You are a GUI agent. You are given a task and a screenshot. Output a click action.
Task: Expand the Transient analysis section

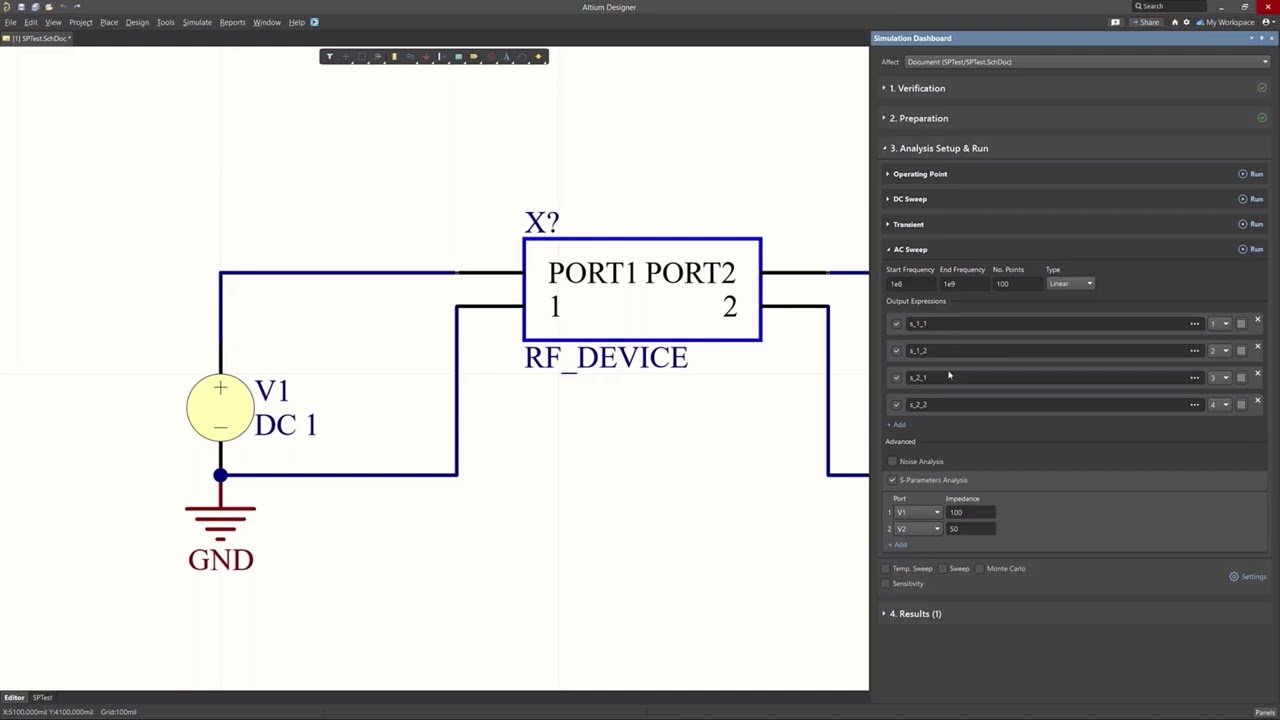[x=908, y=224]
